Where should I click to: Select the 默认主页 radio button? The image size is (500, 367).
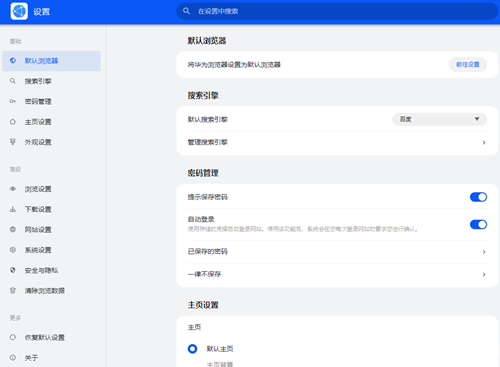pyautogui.click(x=192, y=349)
